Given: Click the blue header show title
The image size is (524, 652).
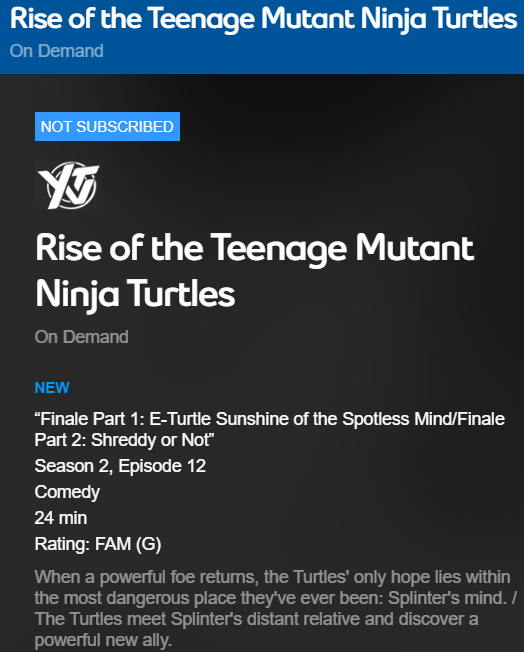Looking at the screenshot, I should [x=263, y=19].
